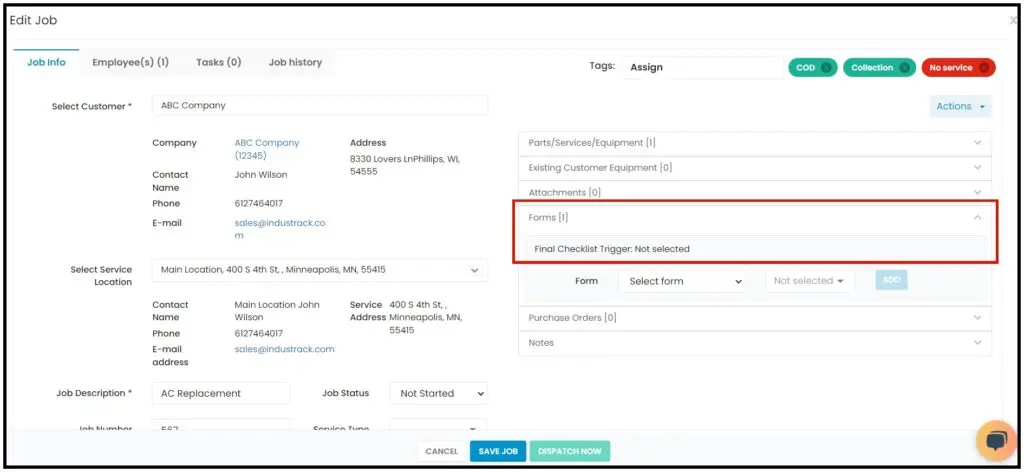The image size is (1024, 472).
Task: Open the Not selected trigger dropdown
Action: point(809,281)
